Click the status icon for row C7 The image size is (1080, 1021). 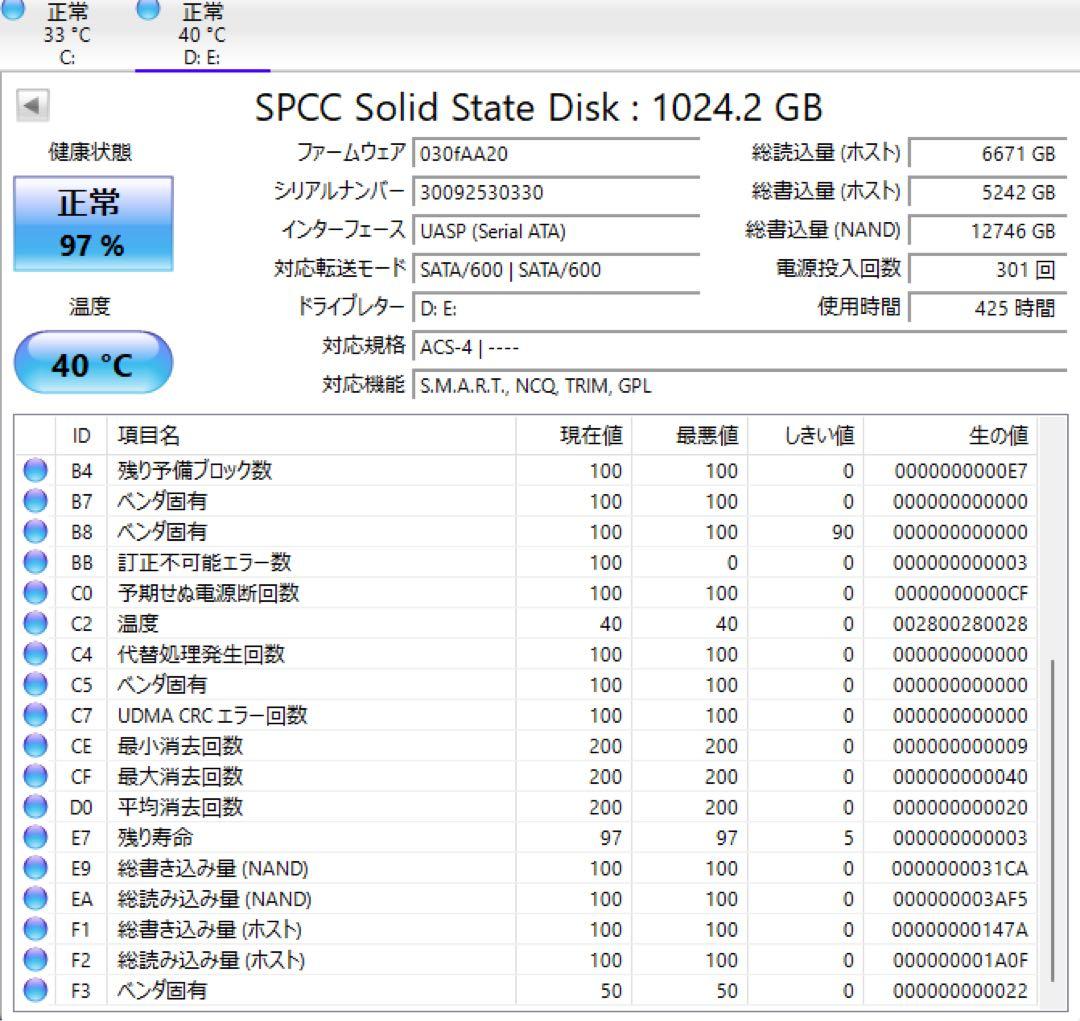point(35,715)
